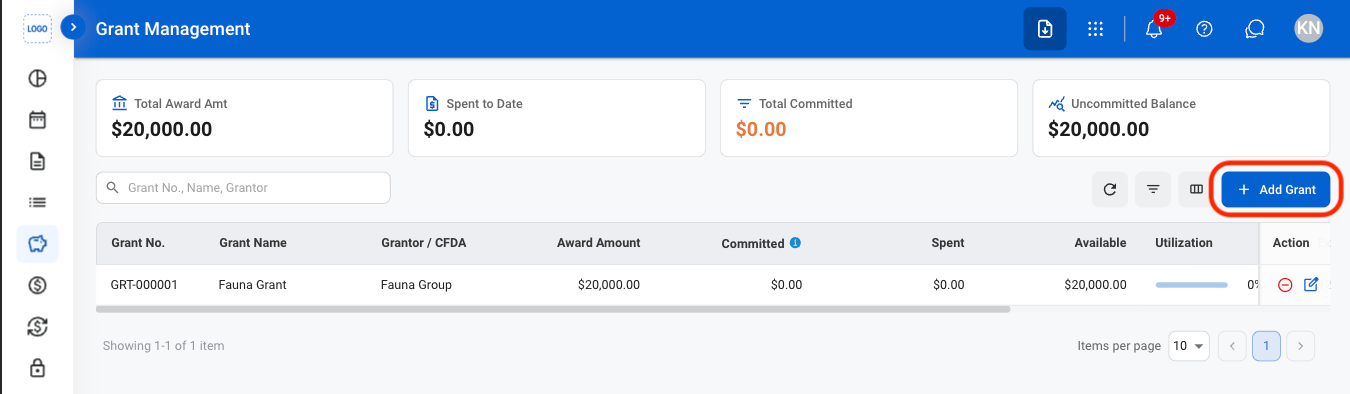Click the Add Grant button
Screen dimensions: 1350x394
(x=1275, y=189)
